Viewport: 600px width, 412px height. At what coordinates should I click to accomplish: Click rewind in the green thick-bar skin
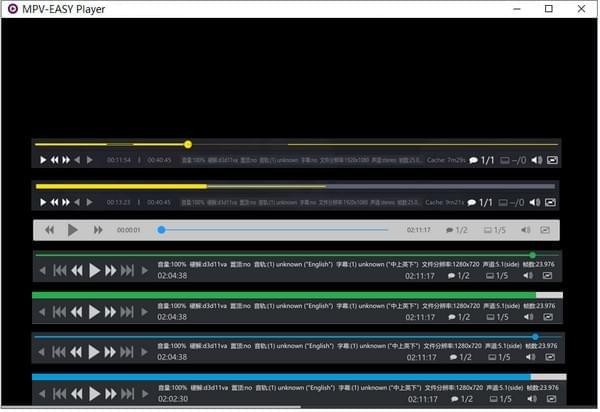point(77,313)
